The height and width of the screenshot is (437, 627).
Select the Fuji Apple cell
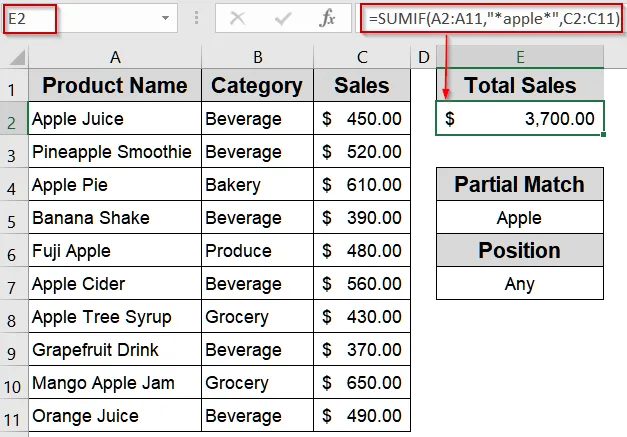(x=115, y=250)
